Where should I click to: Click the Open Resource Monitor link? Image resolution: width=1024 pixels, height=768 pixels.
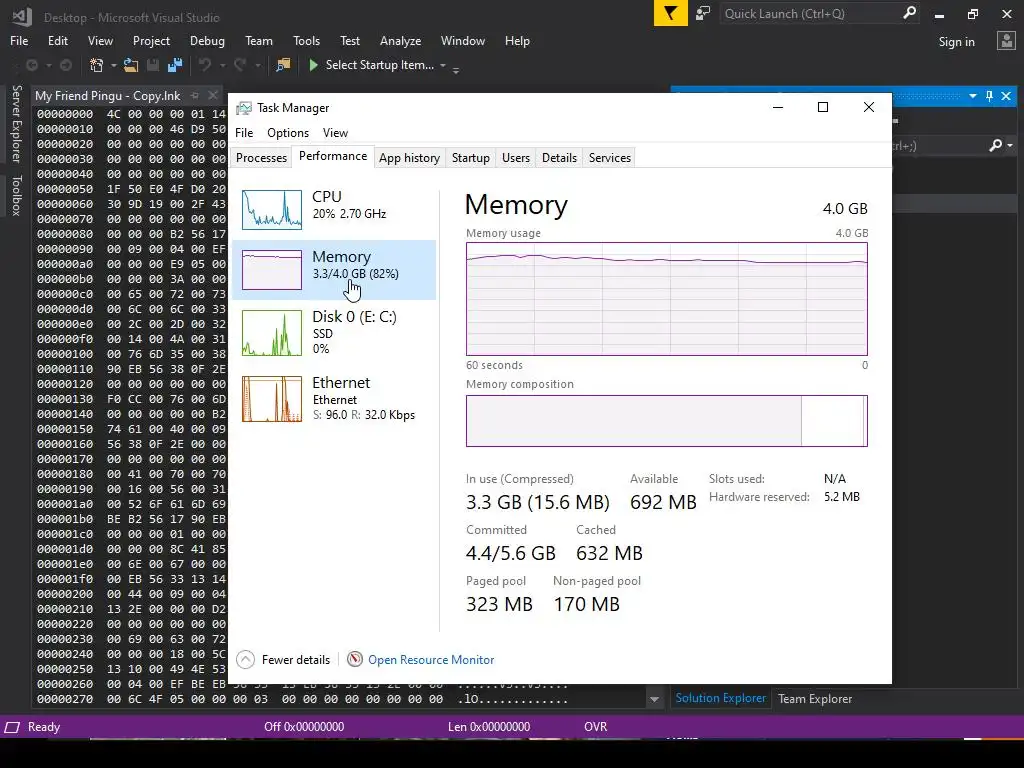(431, 660)
